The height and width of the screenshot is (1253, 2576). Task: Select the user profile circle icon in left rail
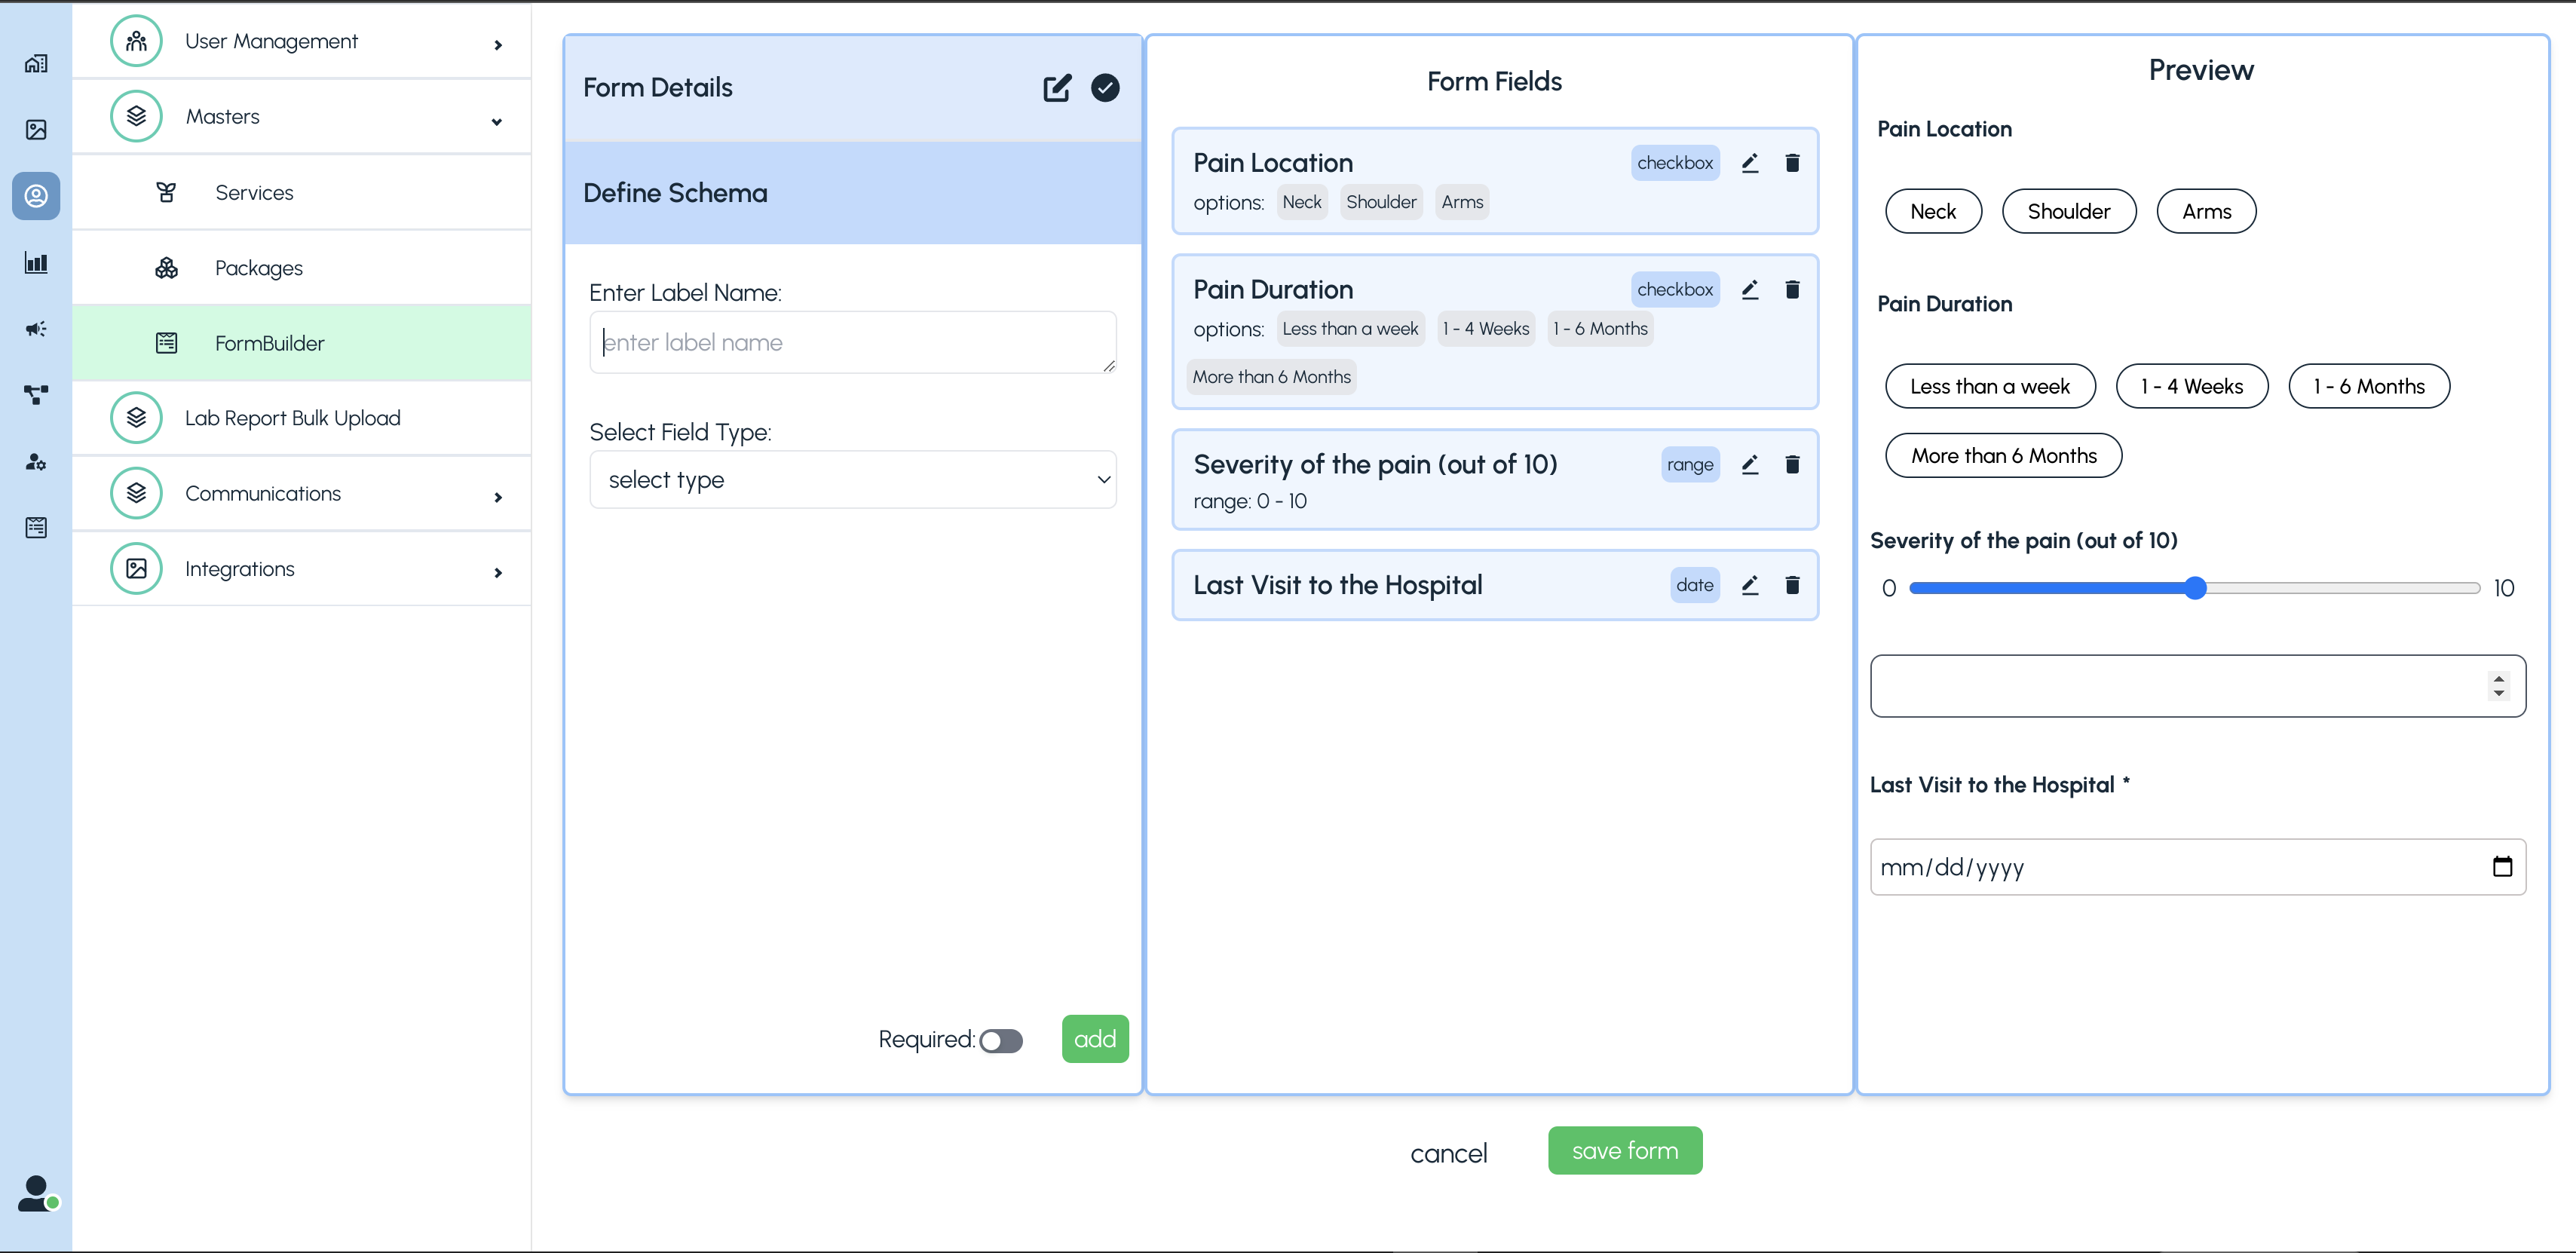pos(36,195)
